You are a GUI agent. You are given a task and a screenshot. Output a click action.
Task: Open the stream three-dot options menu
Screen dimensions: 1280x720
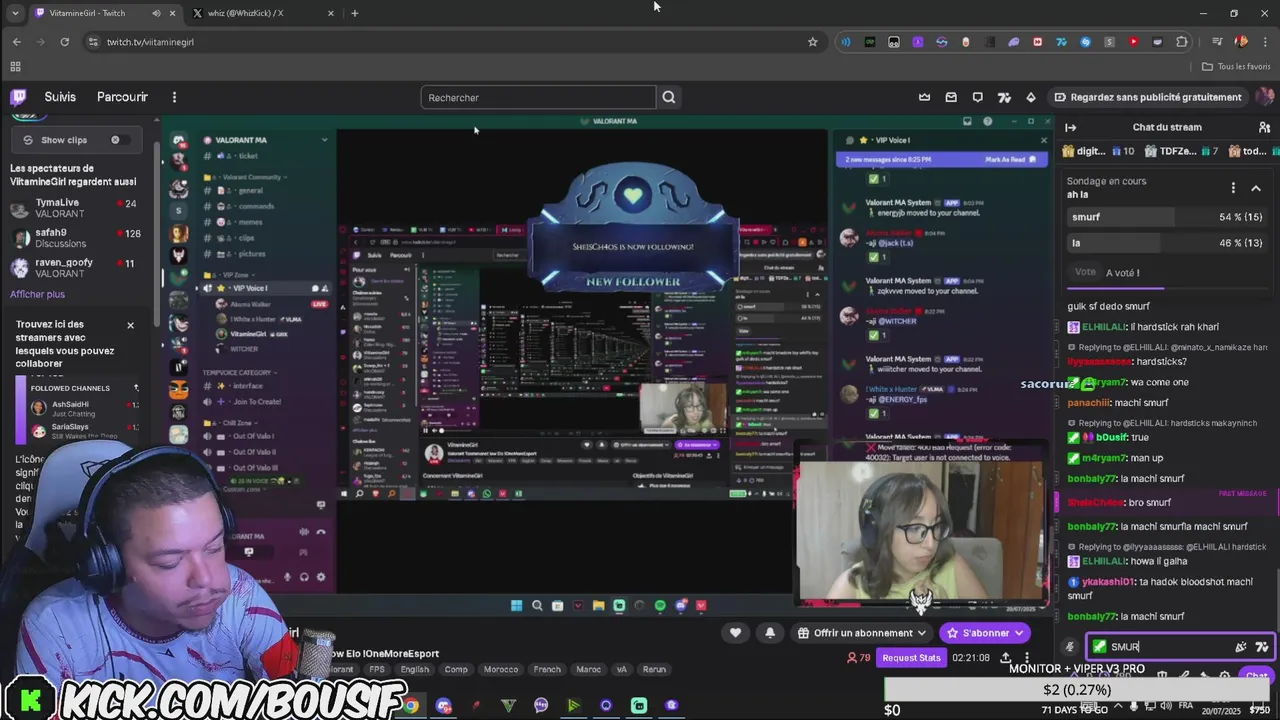[x=1027, y=658]
